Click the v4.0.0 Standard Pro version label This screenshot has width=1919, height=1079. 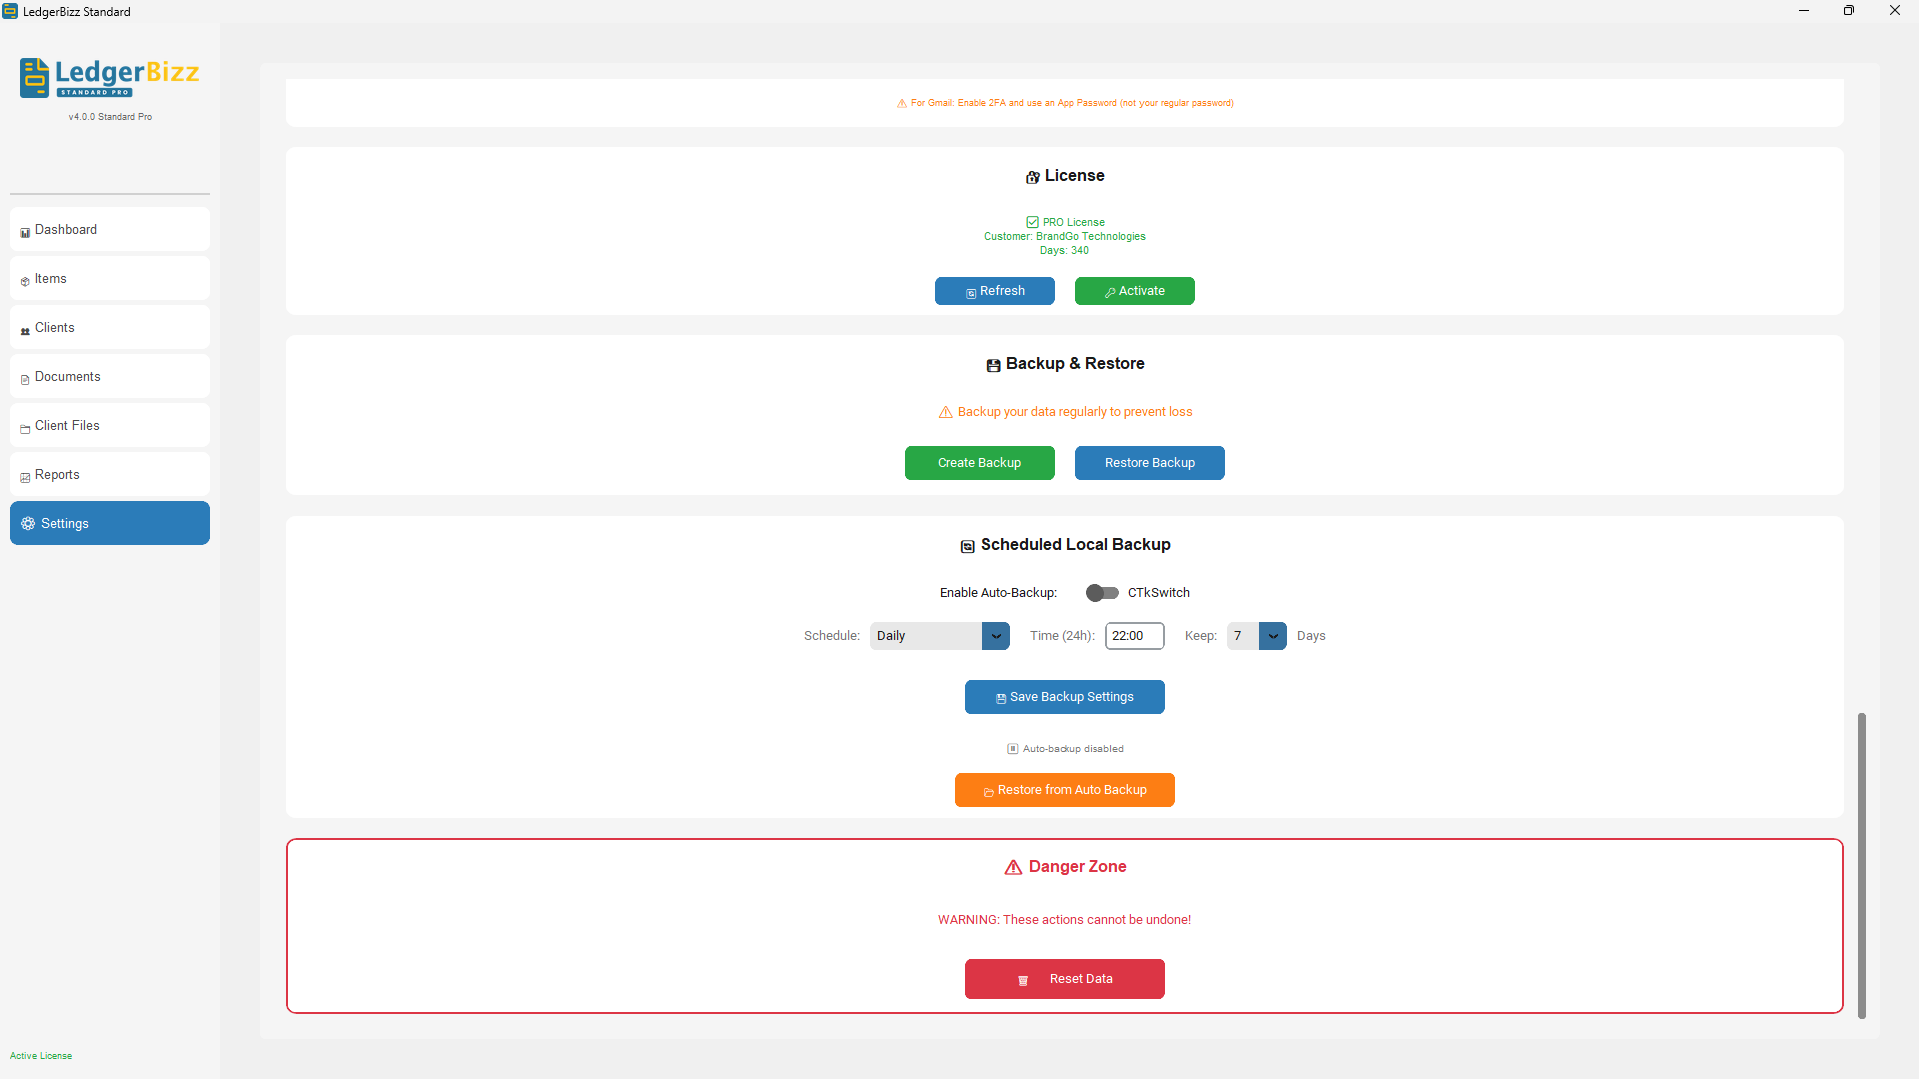(x=110, y=117)
